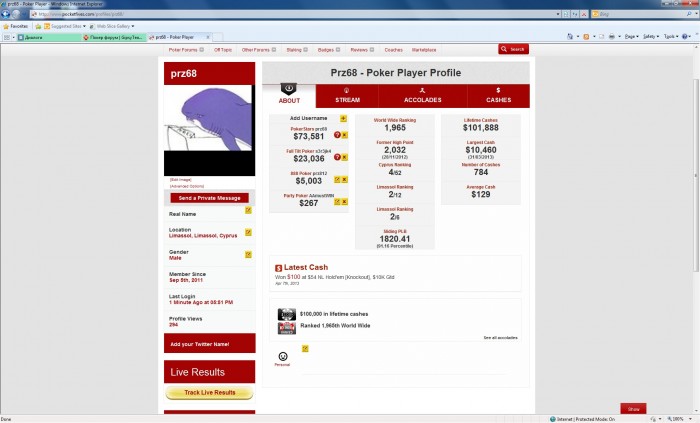Click Add your Twitter Name button
Image resolution: width=700 pixels, height=423 pixels.
click(x=209, y=344)
